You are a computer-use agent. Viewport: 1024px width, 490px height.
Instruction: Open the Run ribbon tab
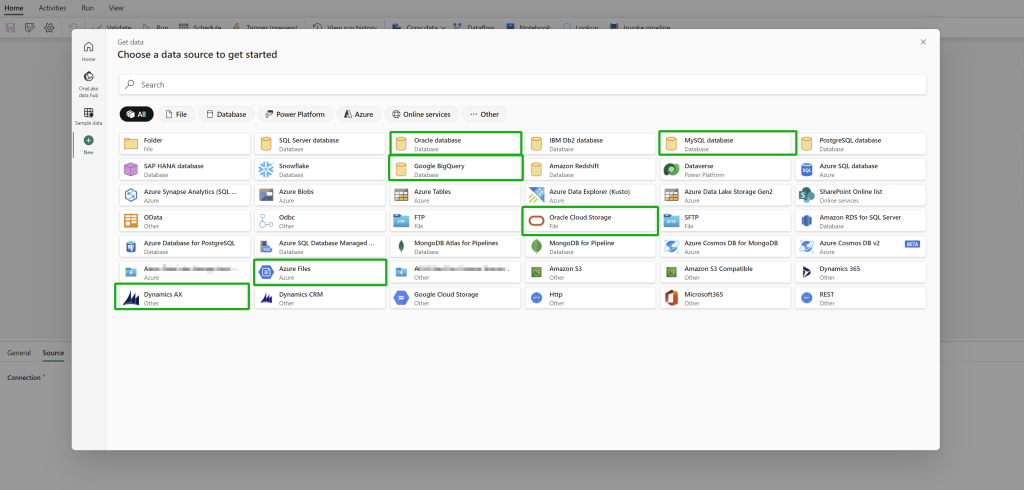[88, 8]
